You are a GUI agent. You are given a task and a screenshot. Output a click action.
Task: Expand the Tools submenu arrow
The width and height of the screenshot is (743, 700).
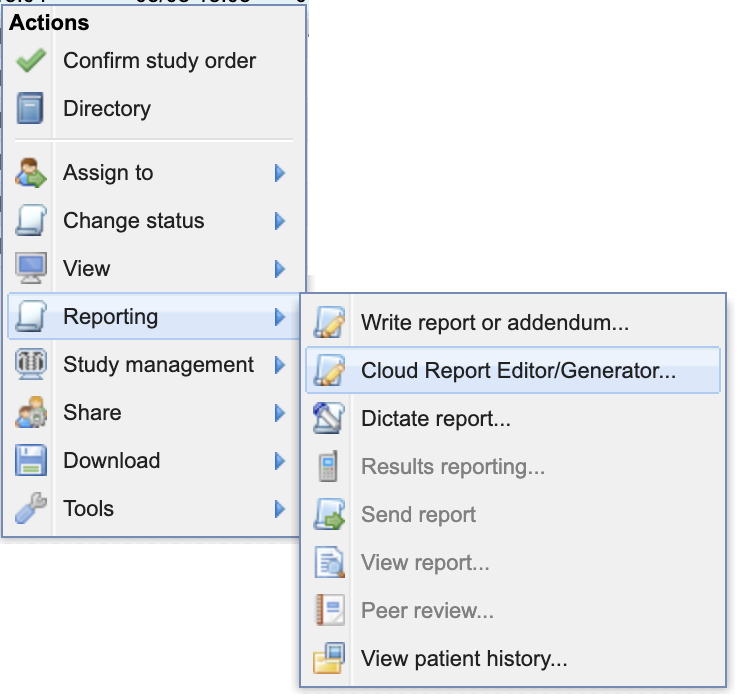(280, 509)
